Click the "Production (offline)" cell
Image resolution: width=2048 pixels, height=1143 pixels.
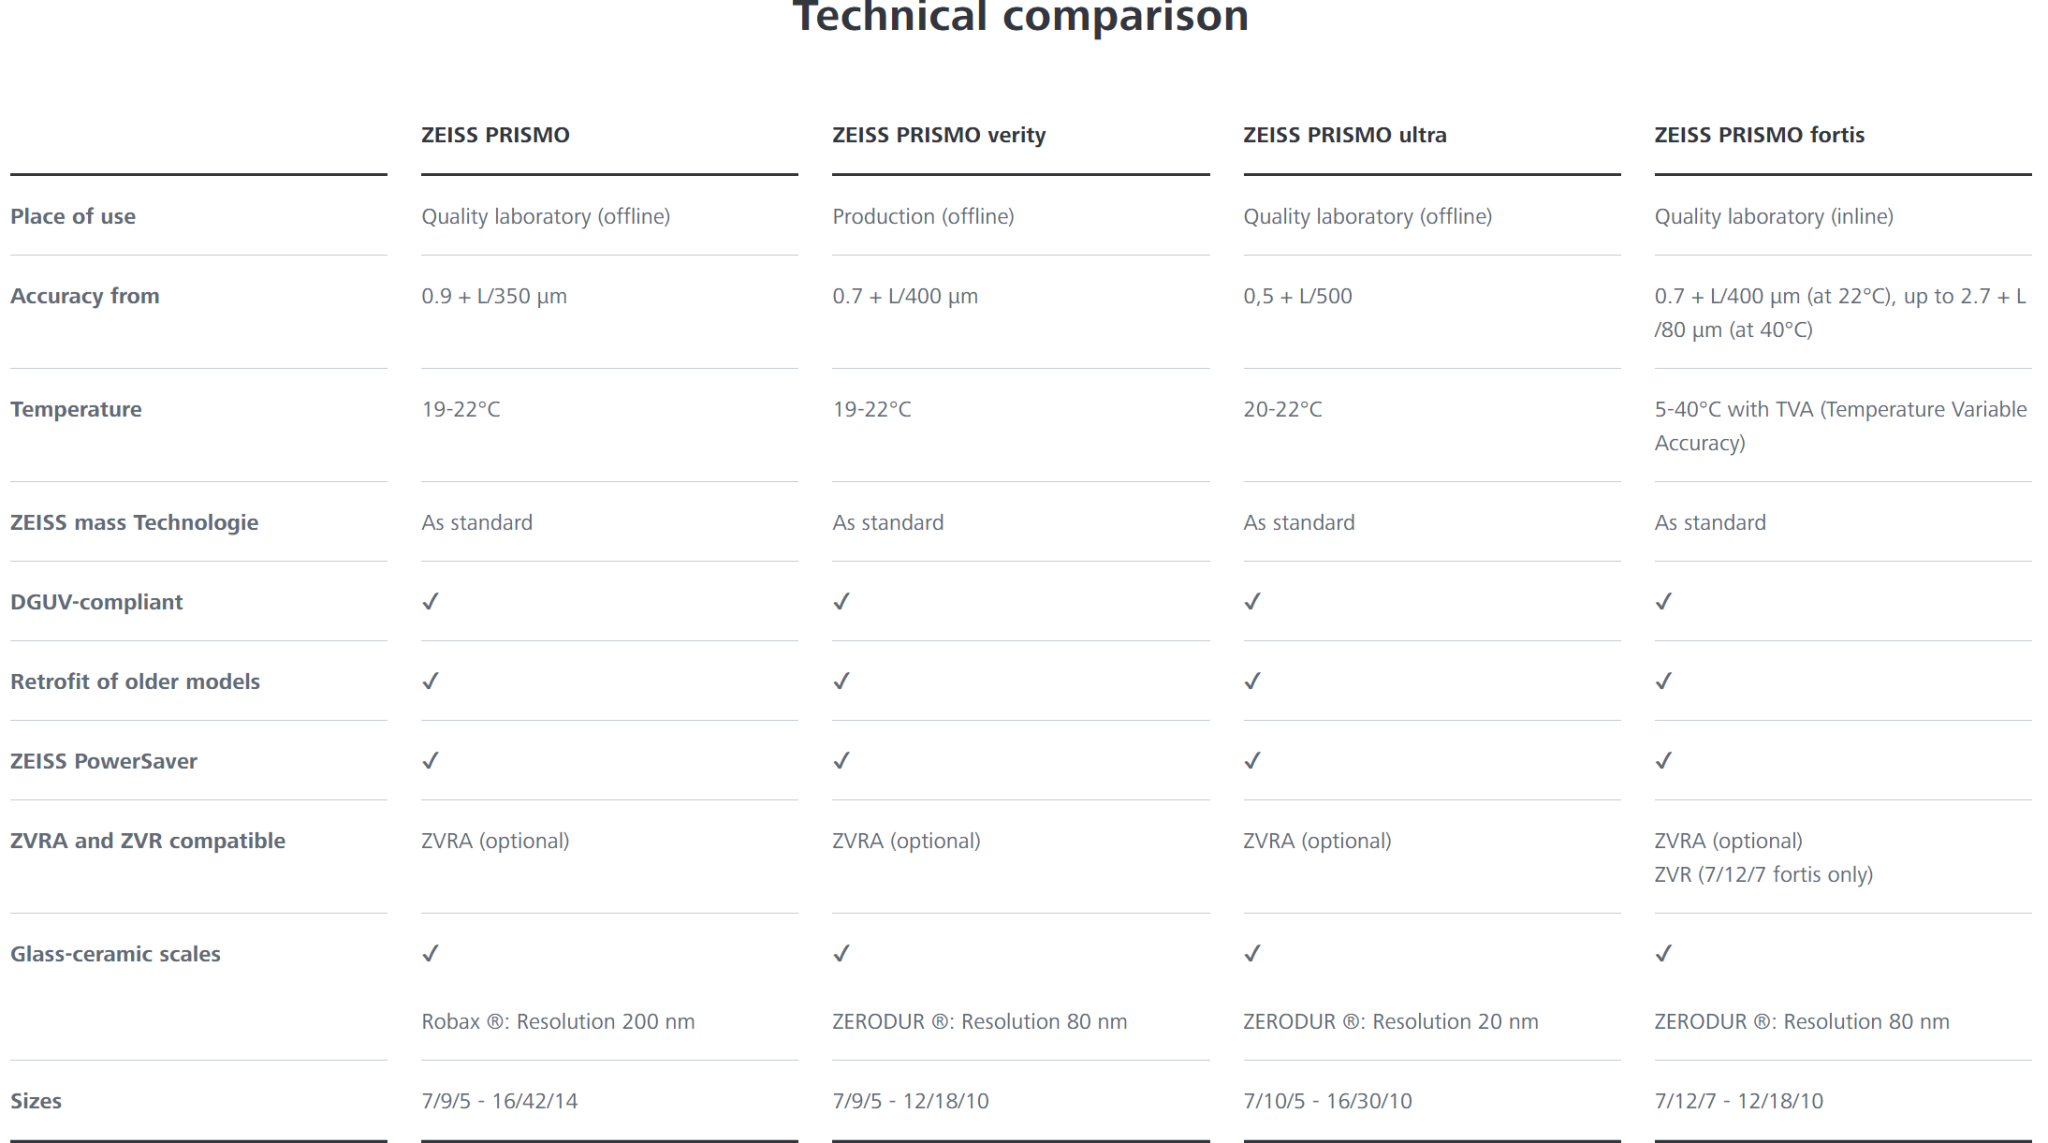(x=923, y=217)
